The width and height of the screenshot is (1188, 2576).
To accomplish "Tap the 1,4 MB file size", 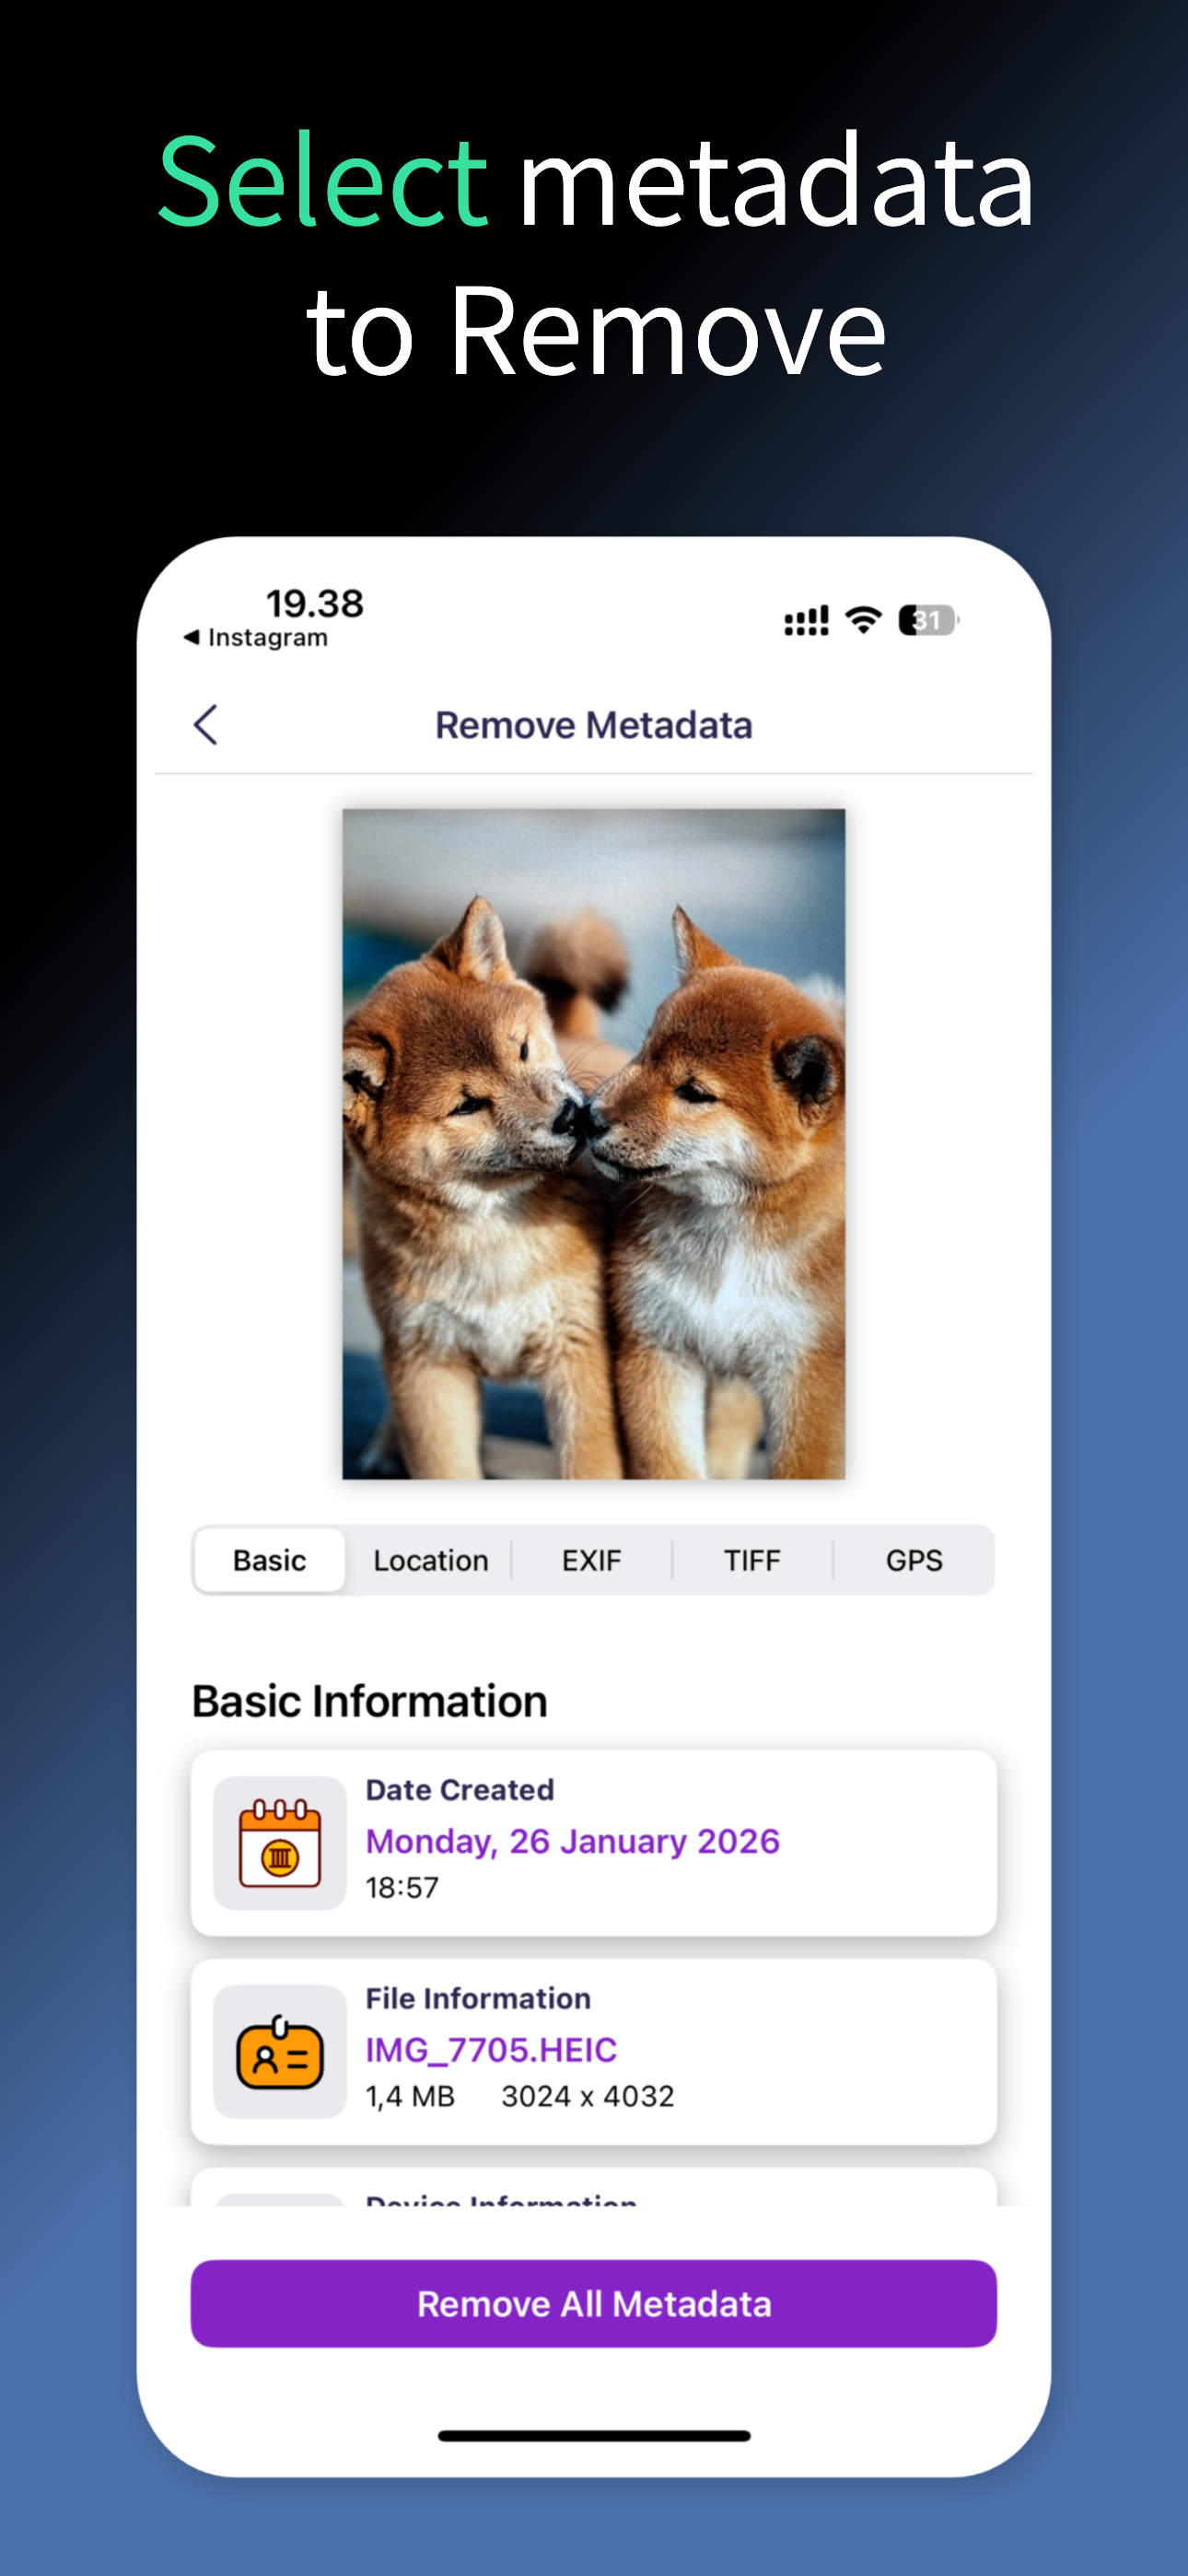I will (410, 2096).
